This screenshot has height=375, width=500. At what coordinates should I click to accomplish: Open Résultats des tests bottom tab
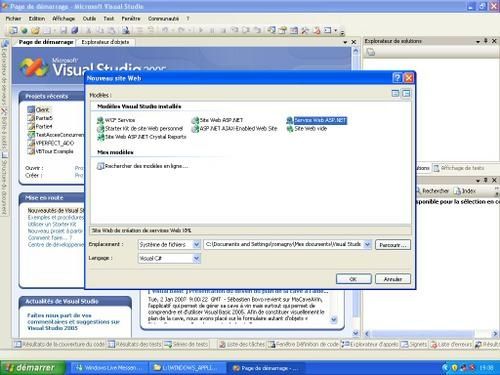tap(135, 344)
